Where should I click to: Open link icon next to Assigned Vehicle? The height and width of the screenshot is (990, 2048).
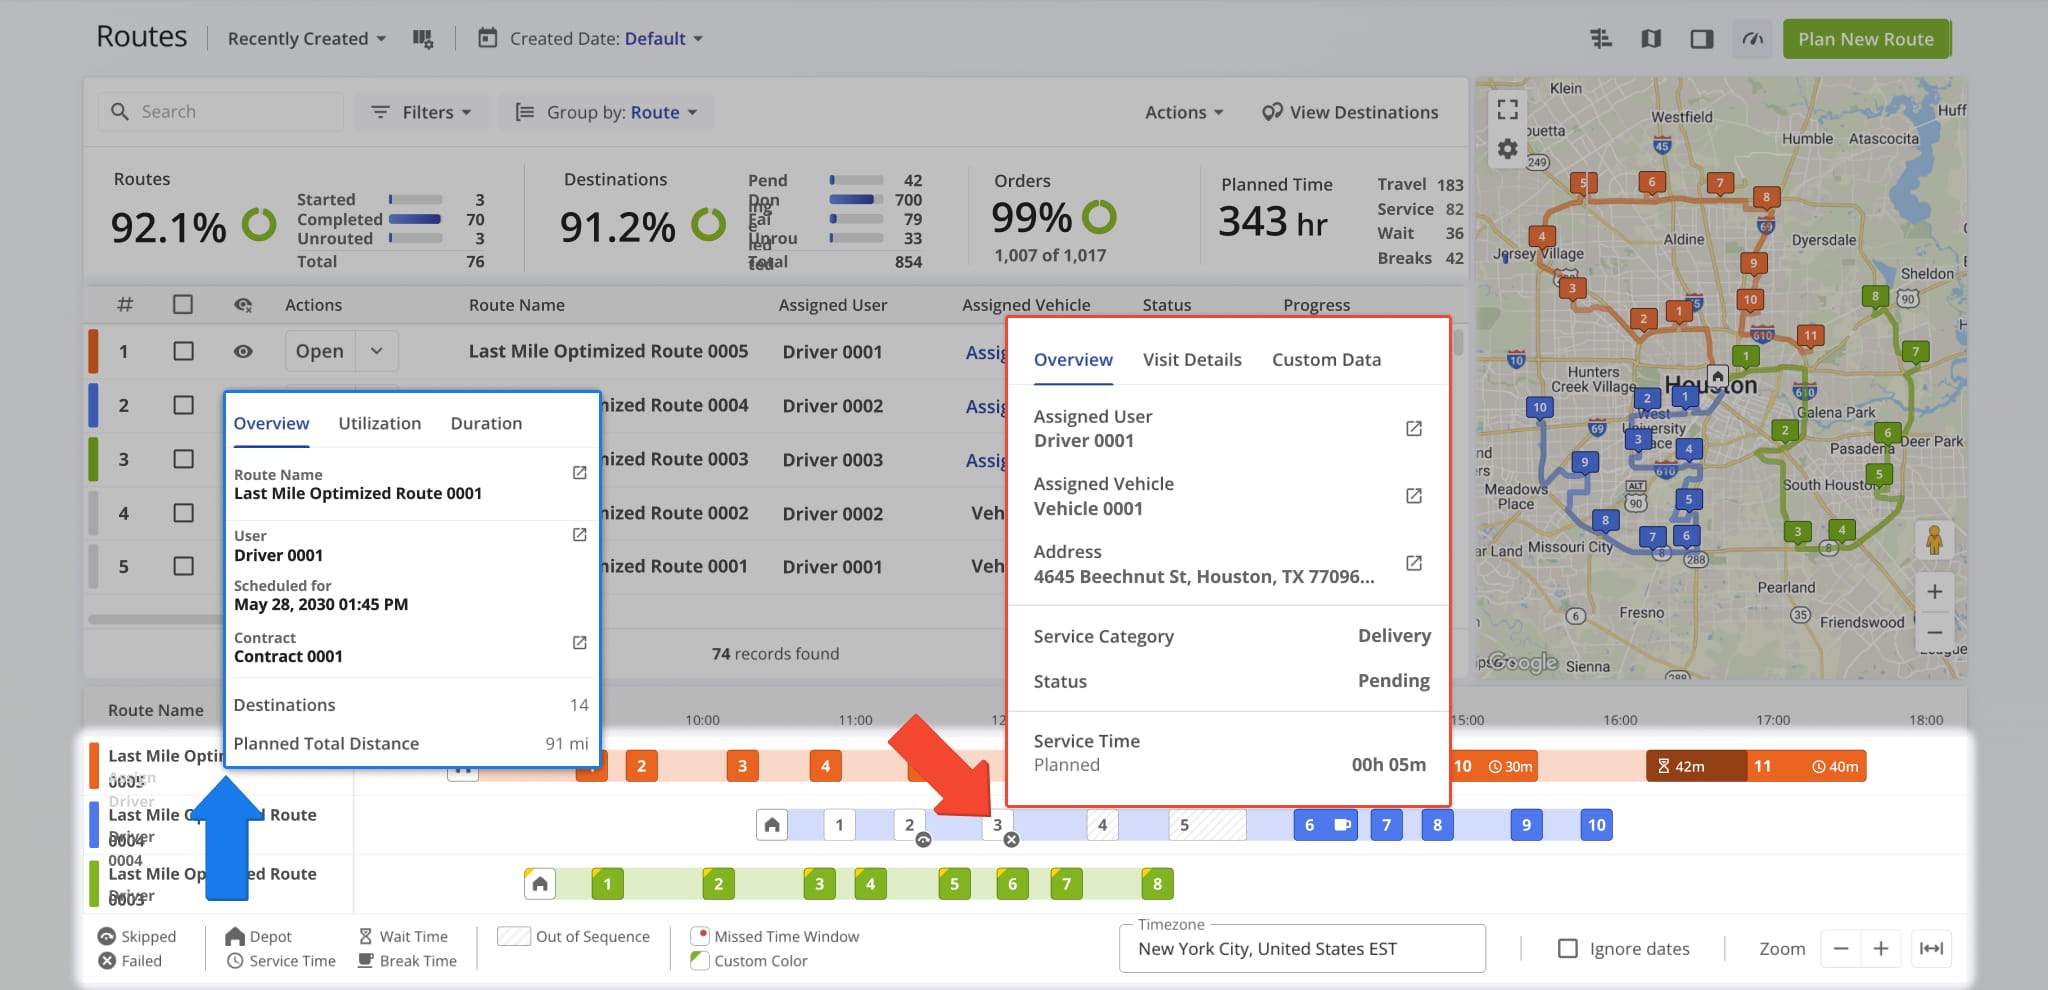(1413, 496)
